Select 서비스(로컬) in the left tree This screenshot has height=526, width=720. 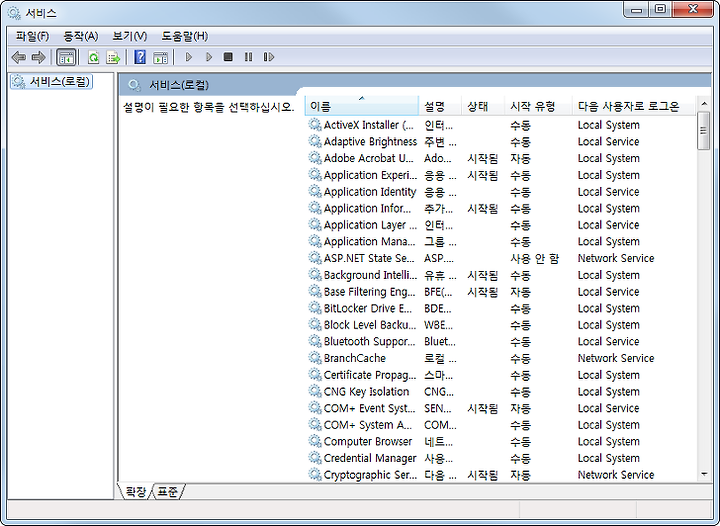click(51, 82)
